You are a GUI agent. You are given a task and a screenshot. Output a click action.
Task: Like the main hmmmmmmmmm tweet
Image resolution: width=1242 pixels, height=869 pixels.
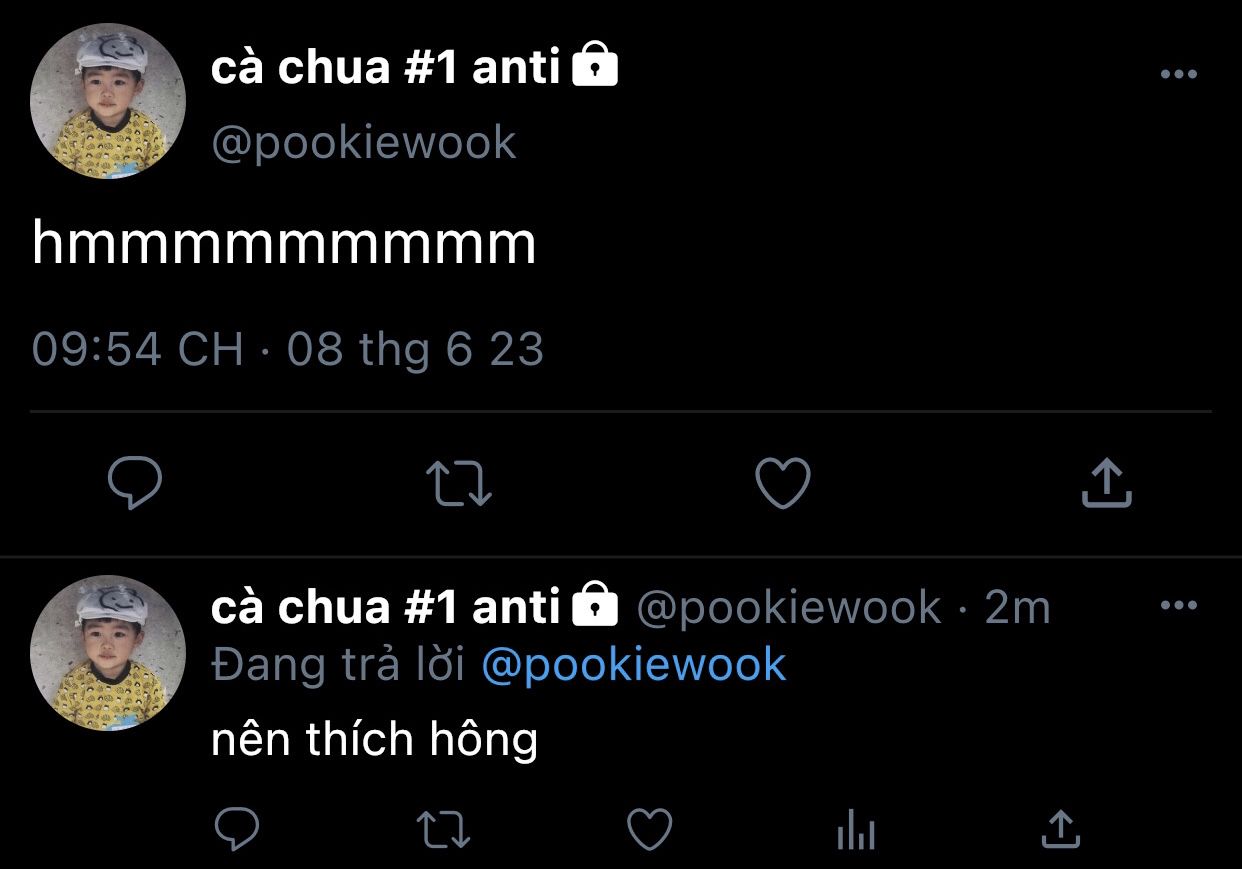(782, 484)
